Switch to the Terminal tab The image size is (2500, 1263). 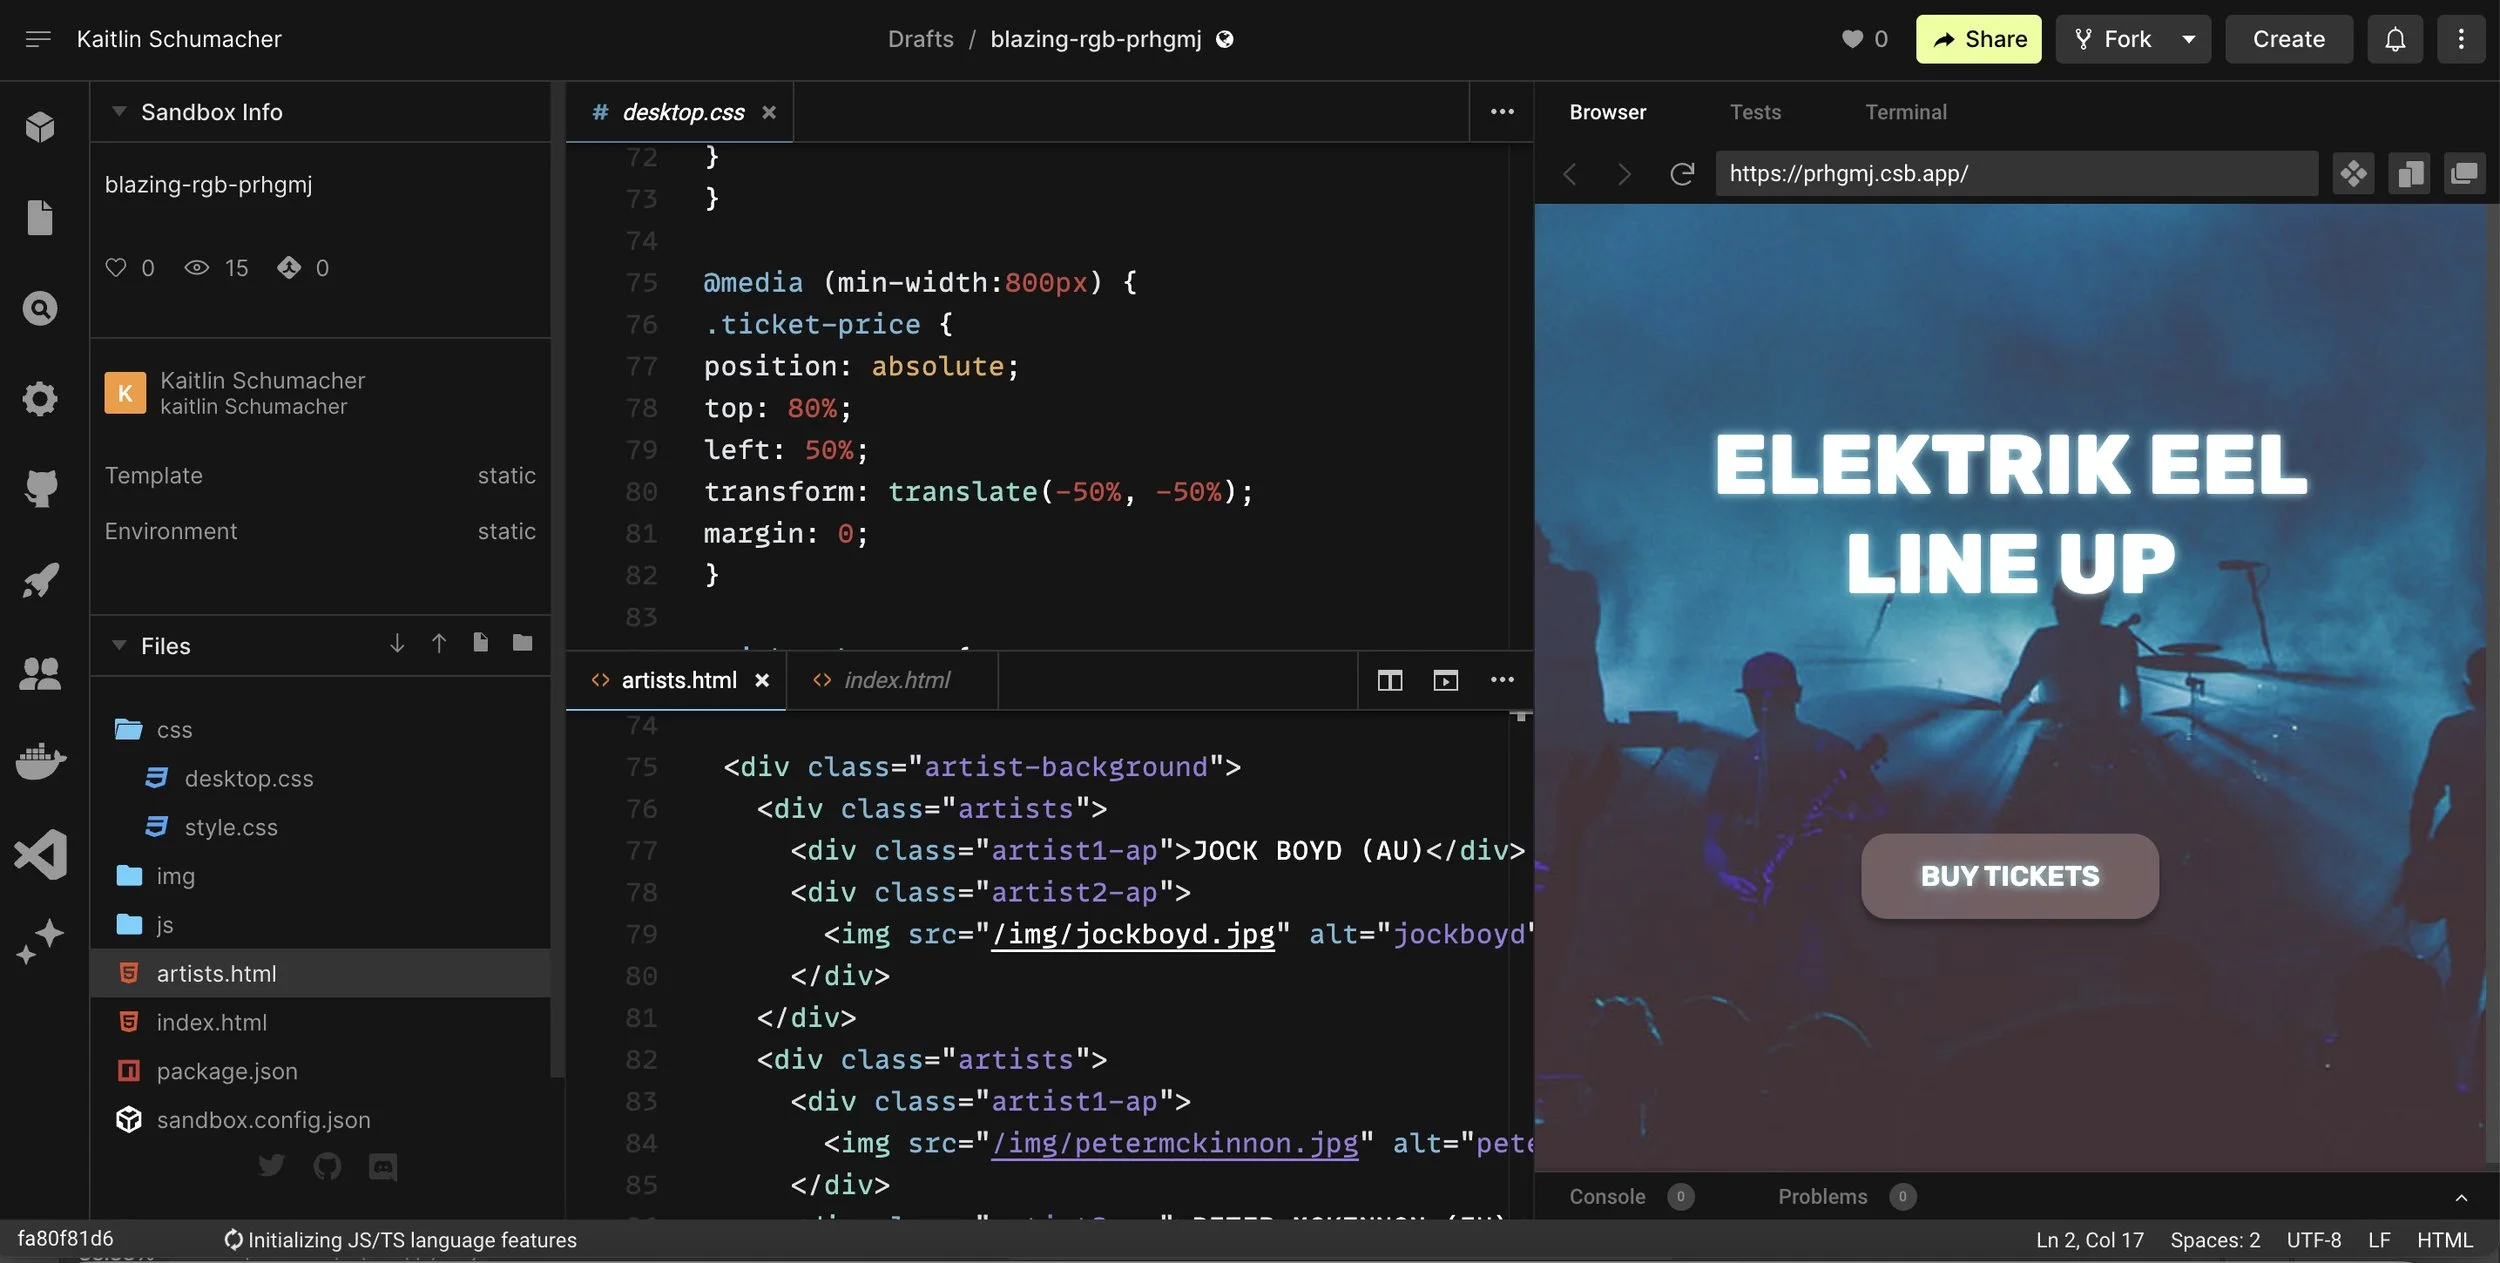click(1905, 112)
